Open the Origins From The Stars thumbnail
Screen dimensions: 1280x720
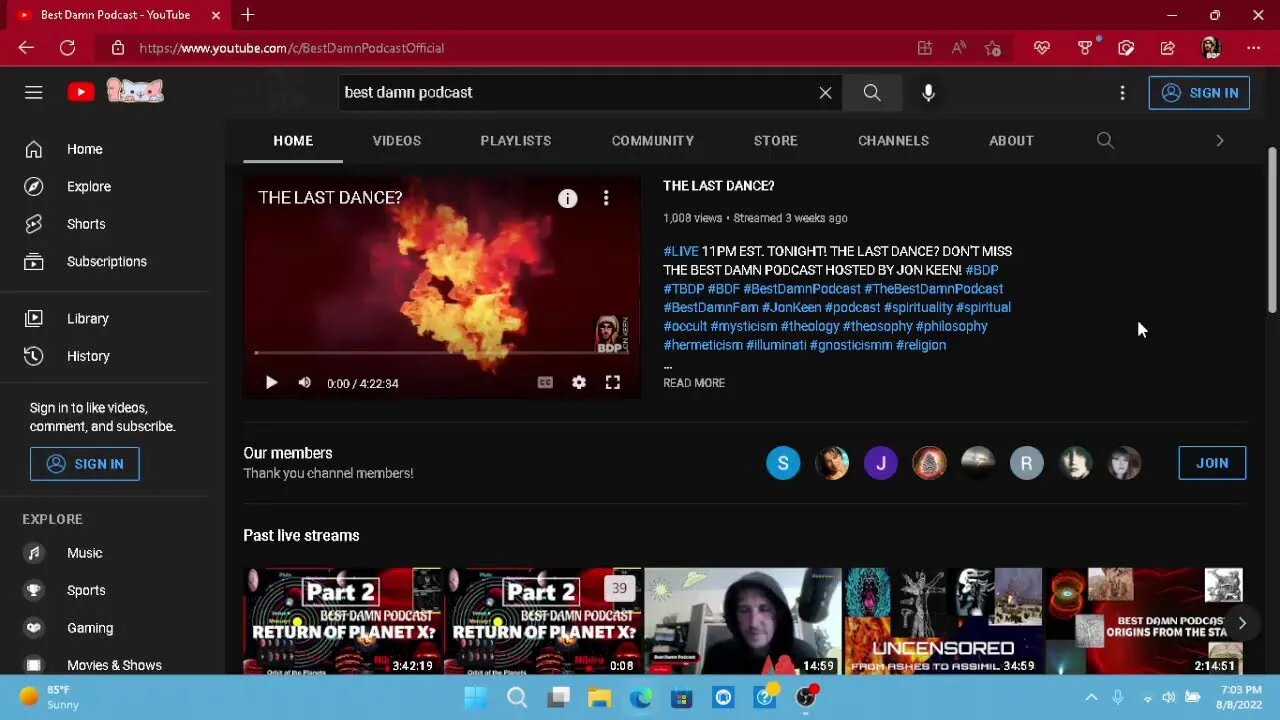point(1145,621)
